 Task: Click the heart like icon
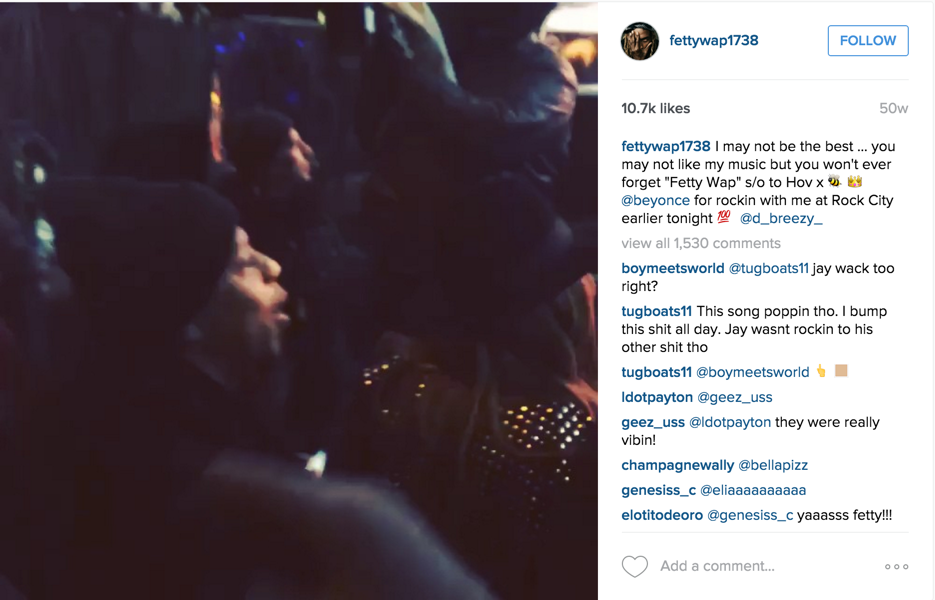(x=634, y=566)
